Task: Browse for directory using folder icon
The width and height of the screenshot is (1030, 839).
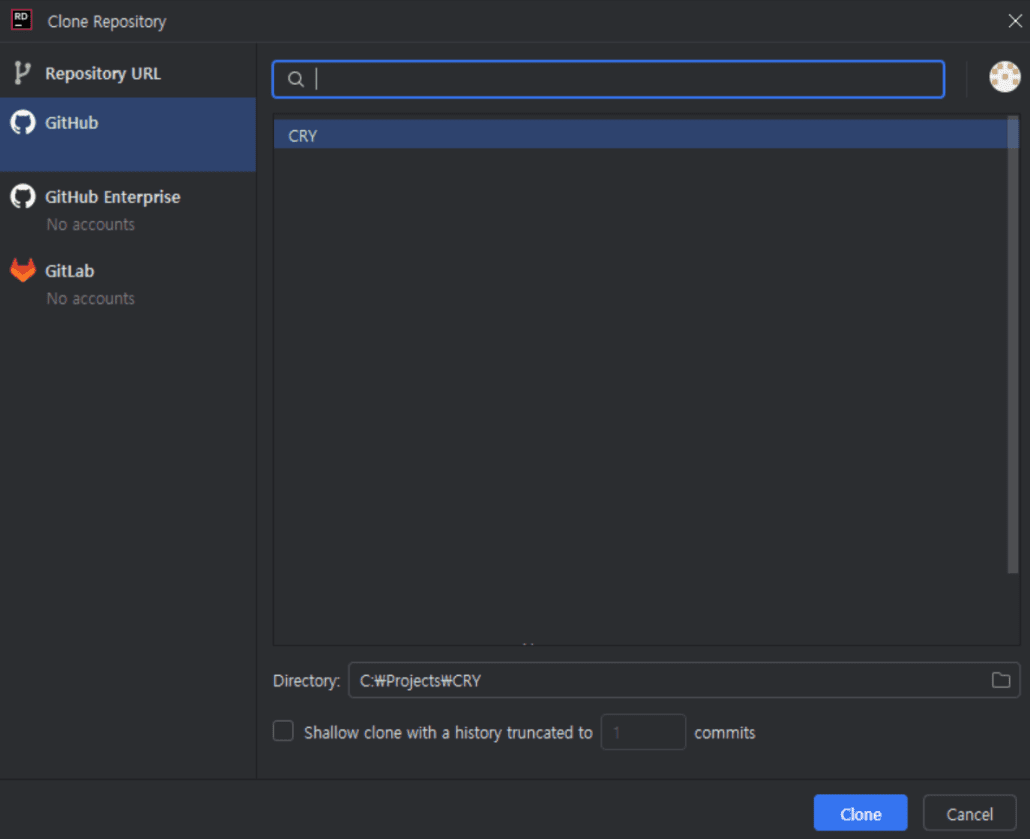Action: tap(1000, 680)
